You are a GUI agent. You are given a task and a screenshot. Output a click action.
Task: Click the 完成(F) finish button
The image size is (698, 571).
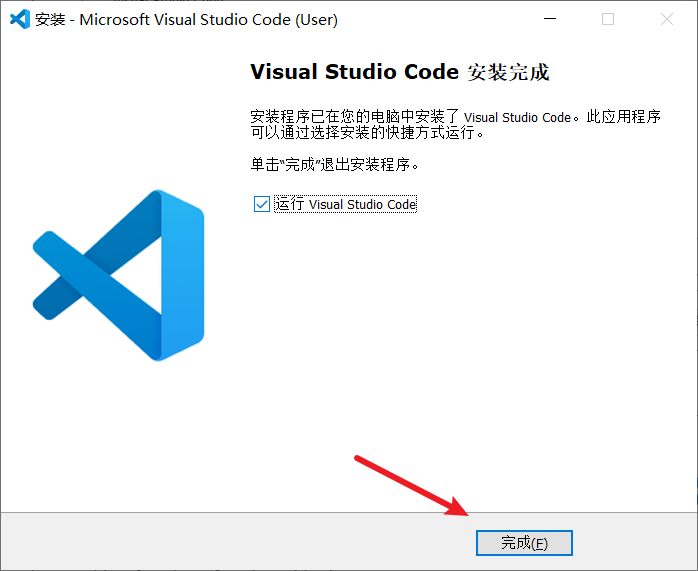coord(524,543)
